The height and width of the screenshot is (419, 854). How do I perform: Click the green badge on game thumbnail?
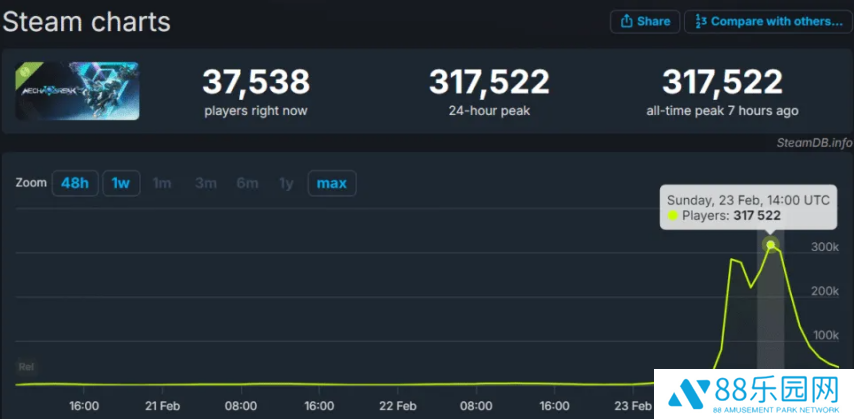(27, 72)
